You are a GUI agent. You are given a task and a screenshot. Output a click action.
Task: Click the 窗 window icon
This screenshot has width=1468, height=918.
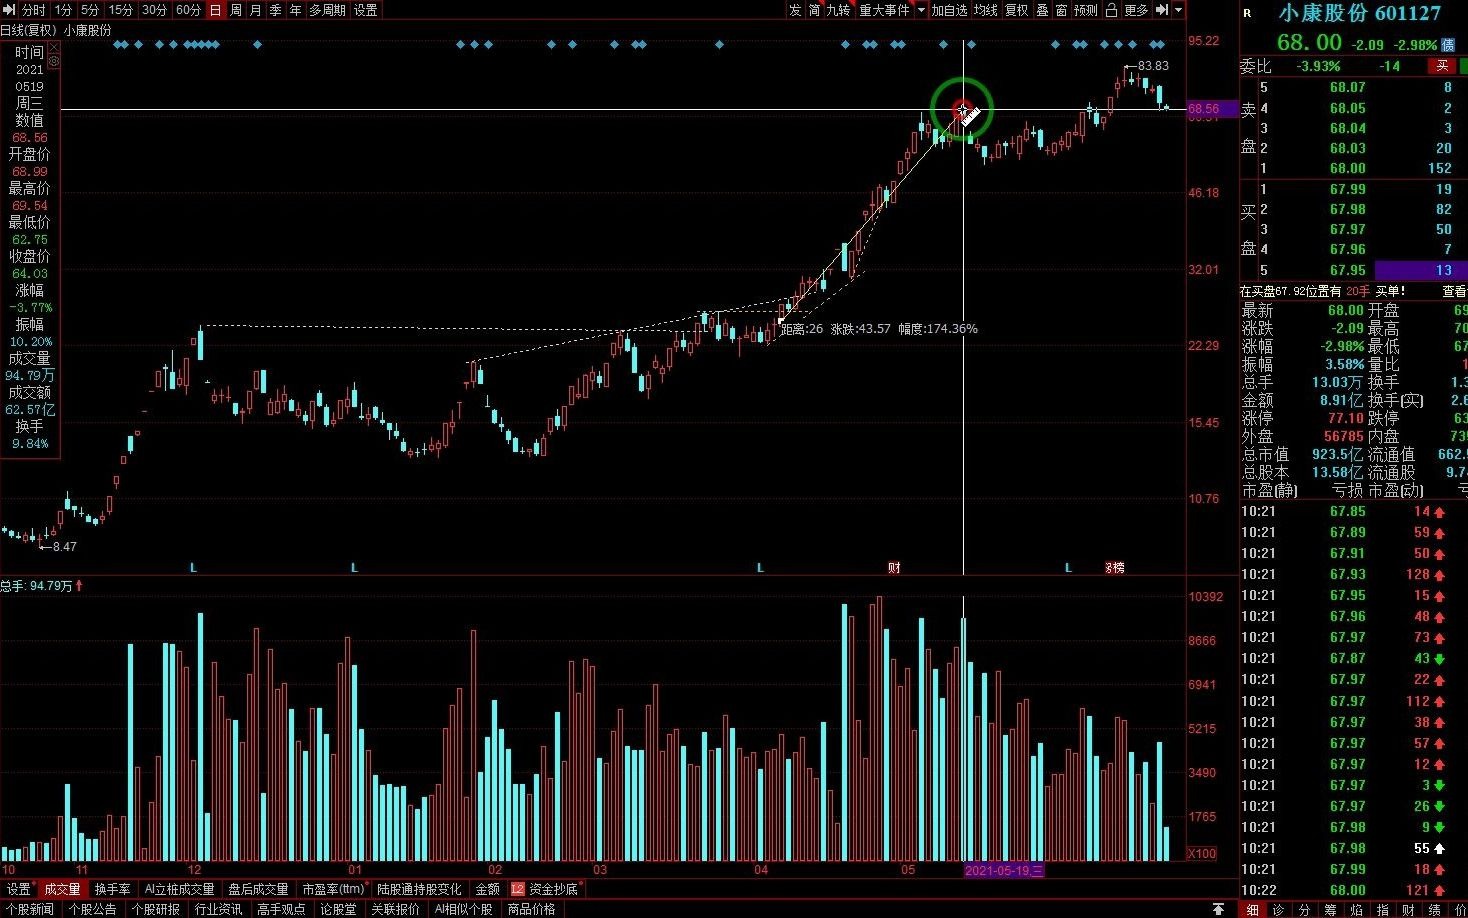(x=1061, y=10)
